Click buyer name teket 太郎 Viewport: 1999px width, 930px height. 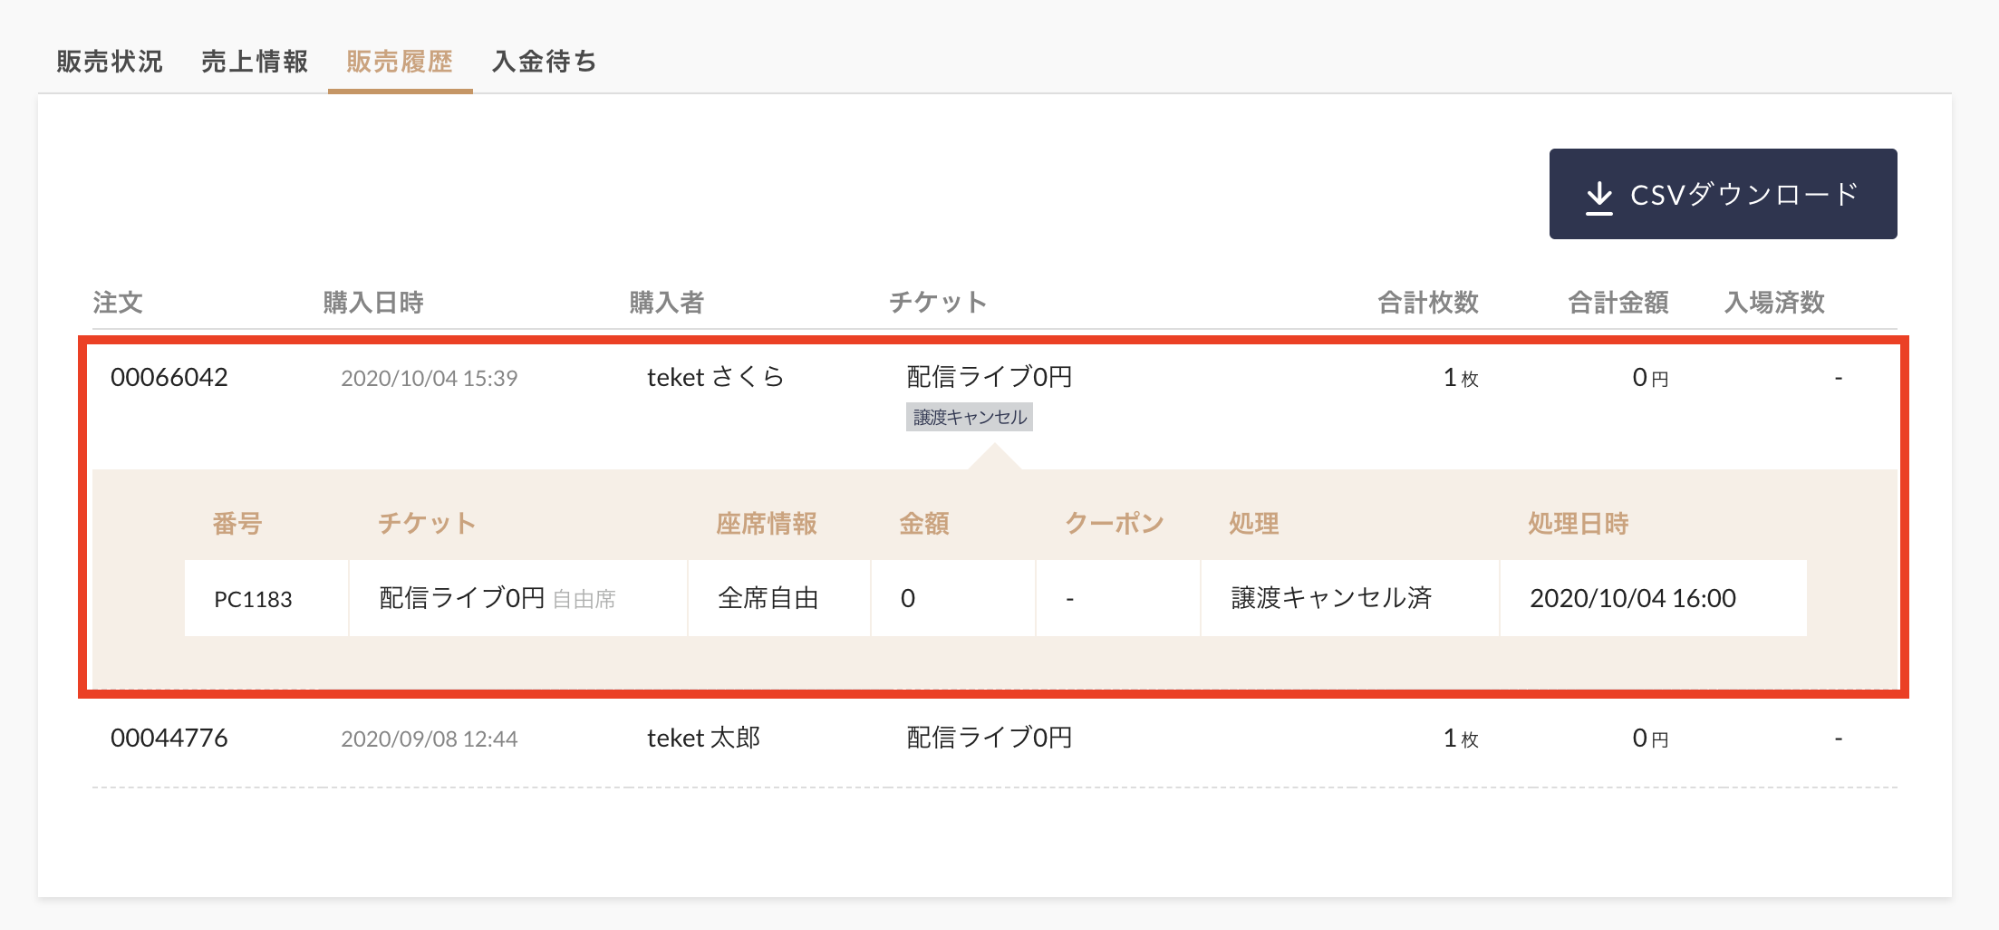tap(704, 738)
